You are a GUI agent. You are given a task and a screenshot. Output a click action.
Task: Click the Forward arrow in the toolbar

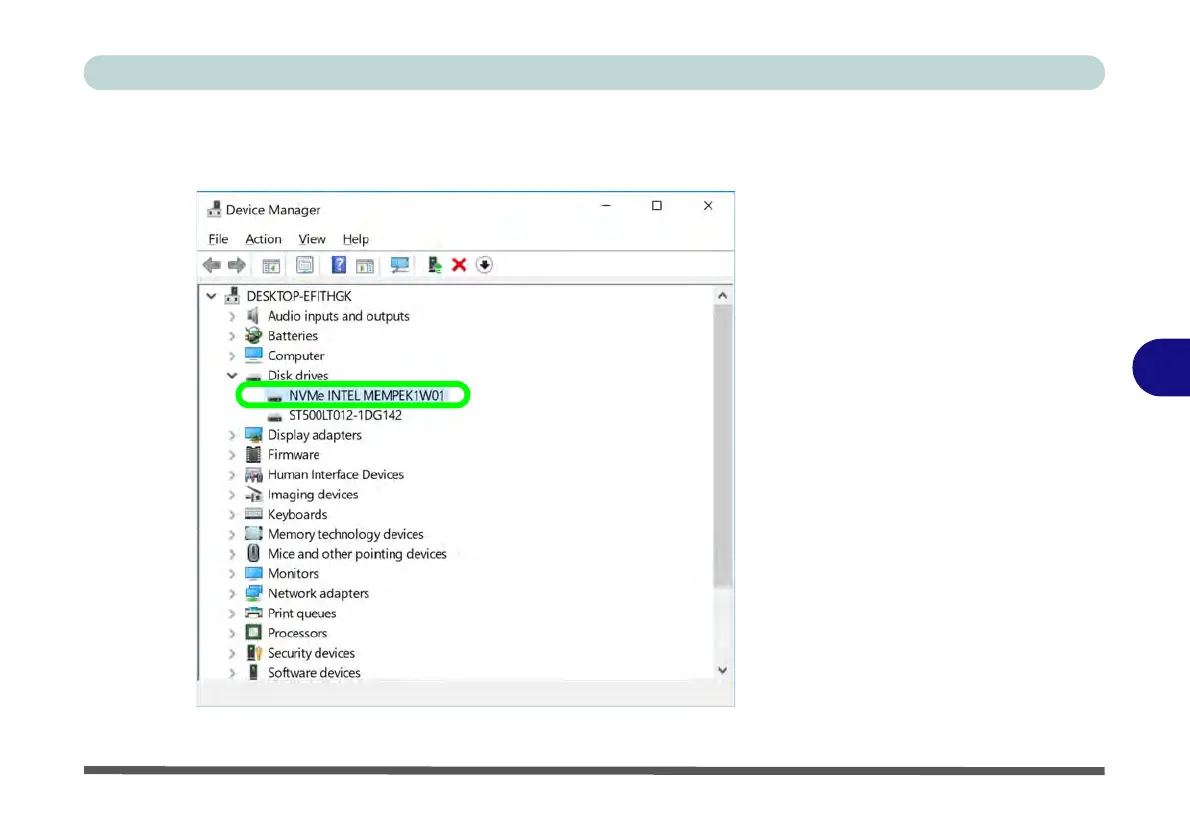pyautogui.click(x=237, y=265)
